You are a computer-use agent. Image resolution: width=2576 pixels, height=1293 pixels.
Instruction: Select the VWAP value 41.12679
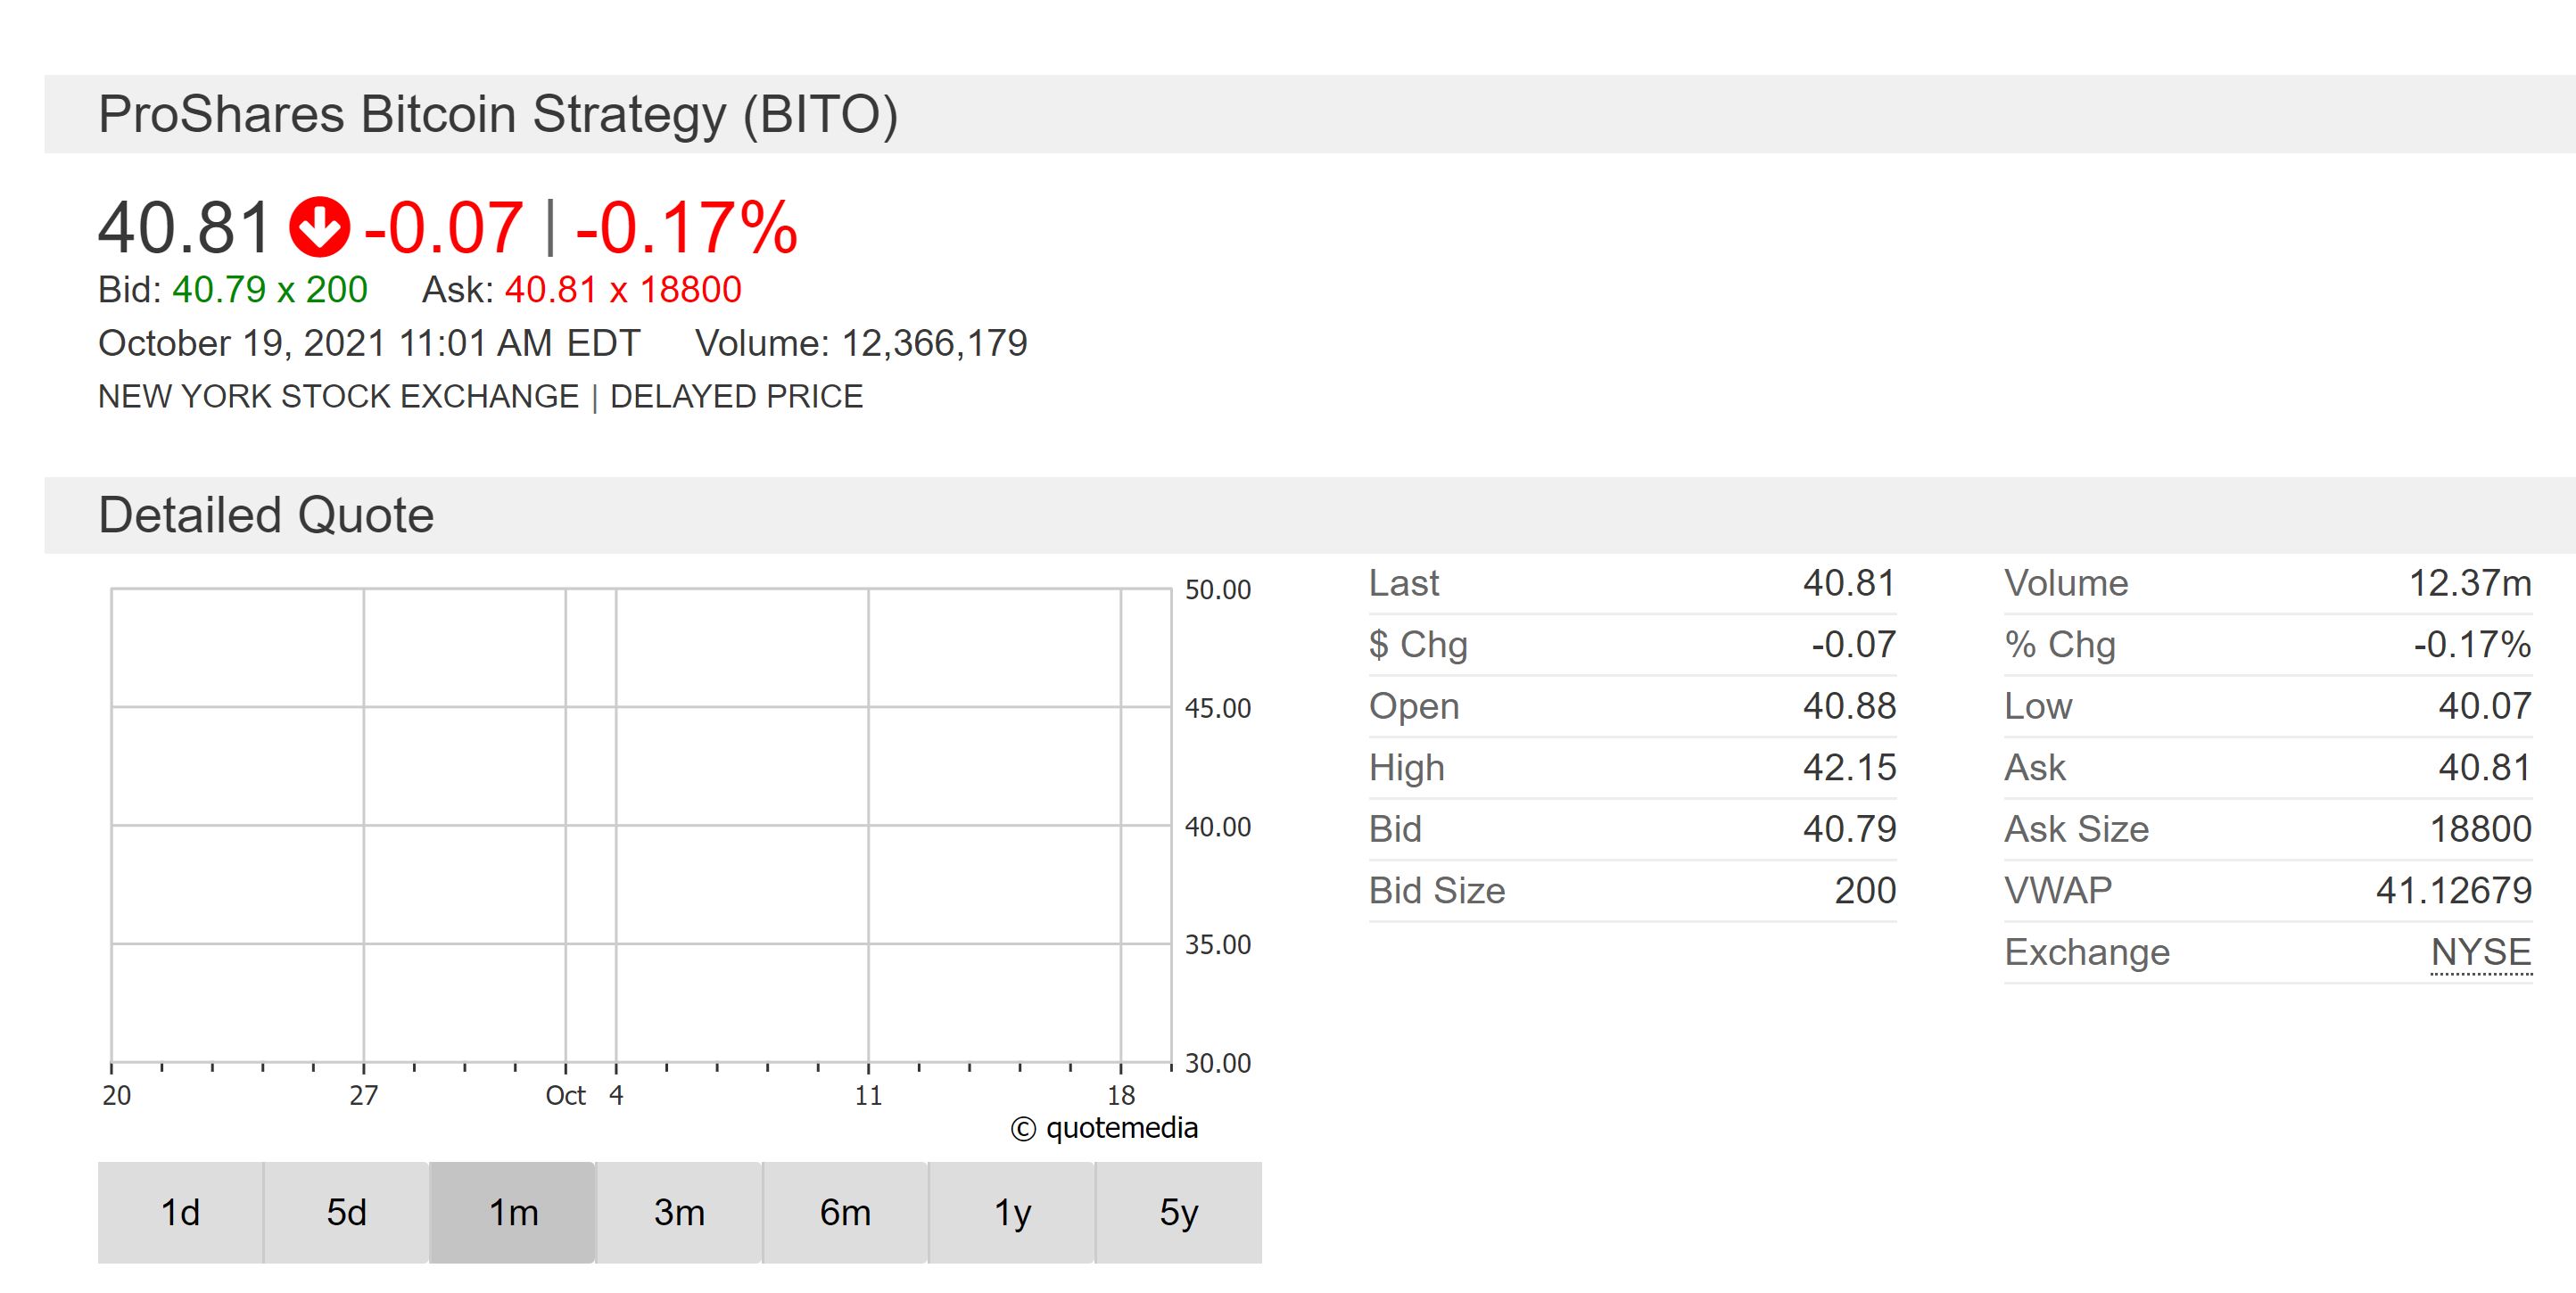coord(2453,890)
